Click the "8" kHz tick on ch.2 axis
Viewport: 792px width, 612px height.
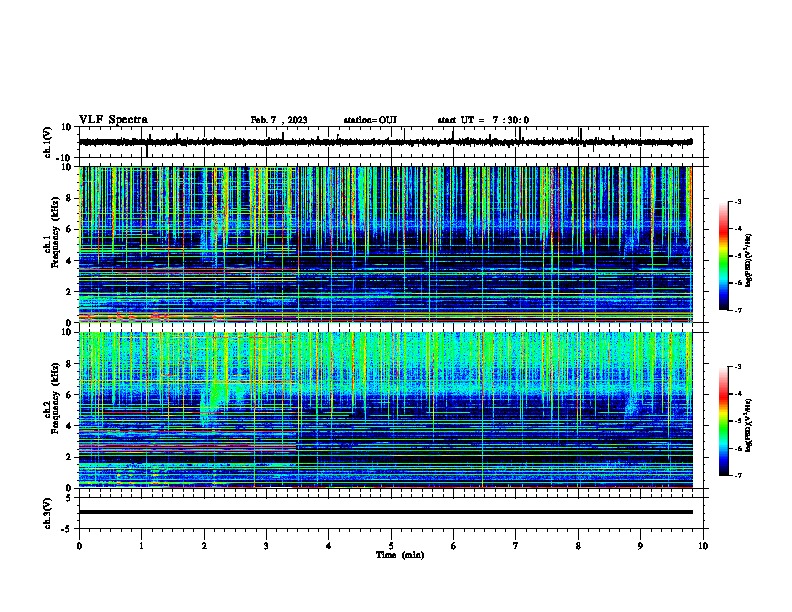coord(70,364)
